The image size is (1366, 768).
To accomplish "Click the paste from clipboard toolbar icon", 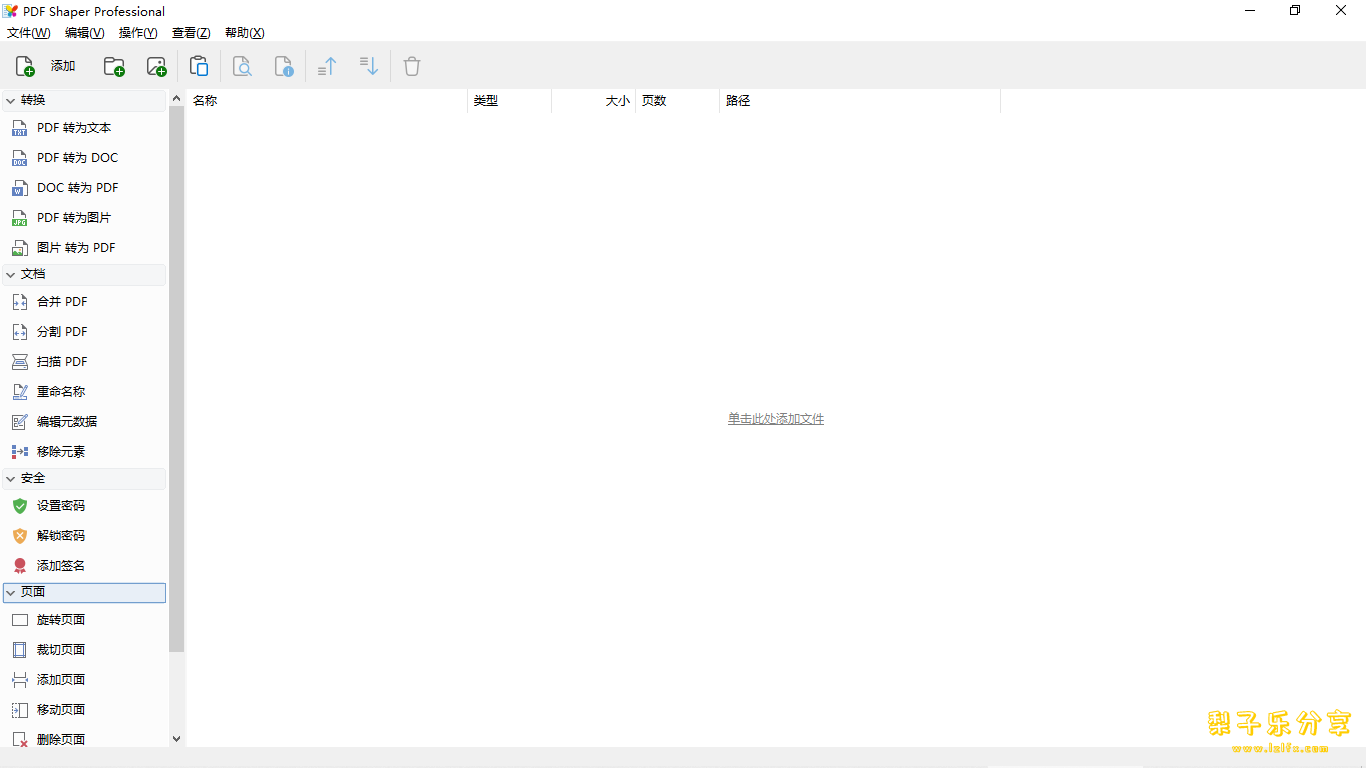I will click(x=199, y=66).
